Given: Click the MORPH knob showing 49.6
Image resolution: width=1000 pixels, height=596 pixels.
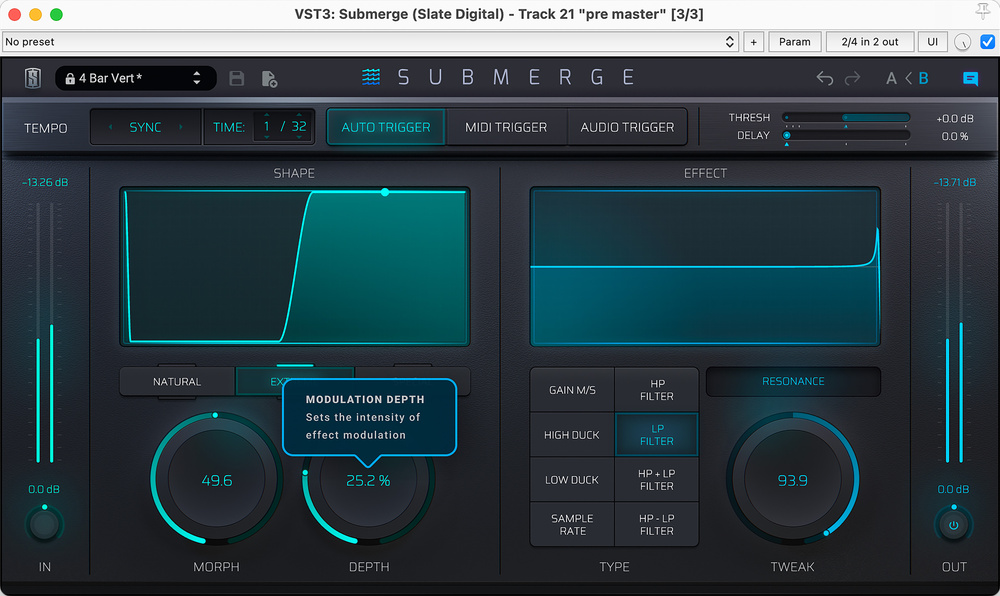Looking at the screenshot, I should point(216,480).
